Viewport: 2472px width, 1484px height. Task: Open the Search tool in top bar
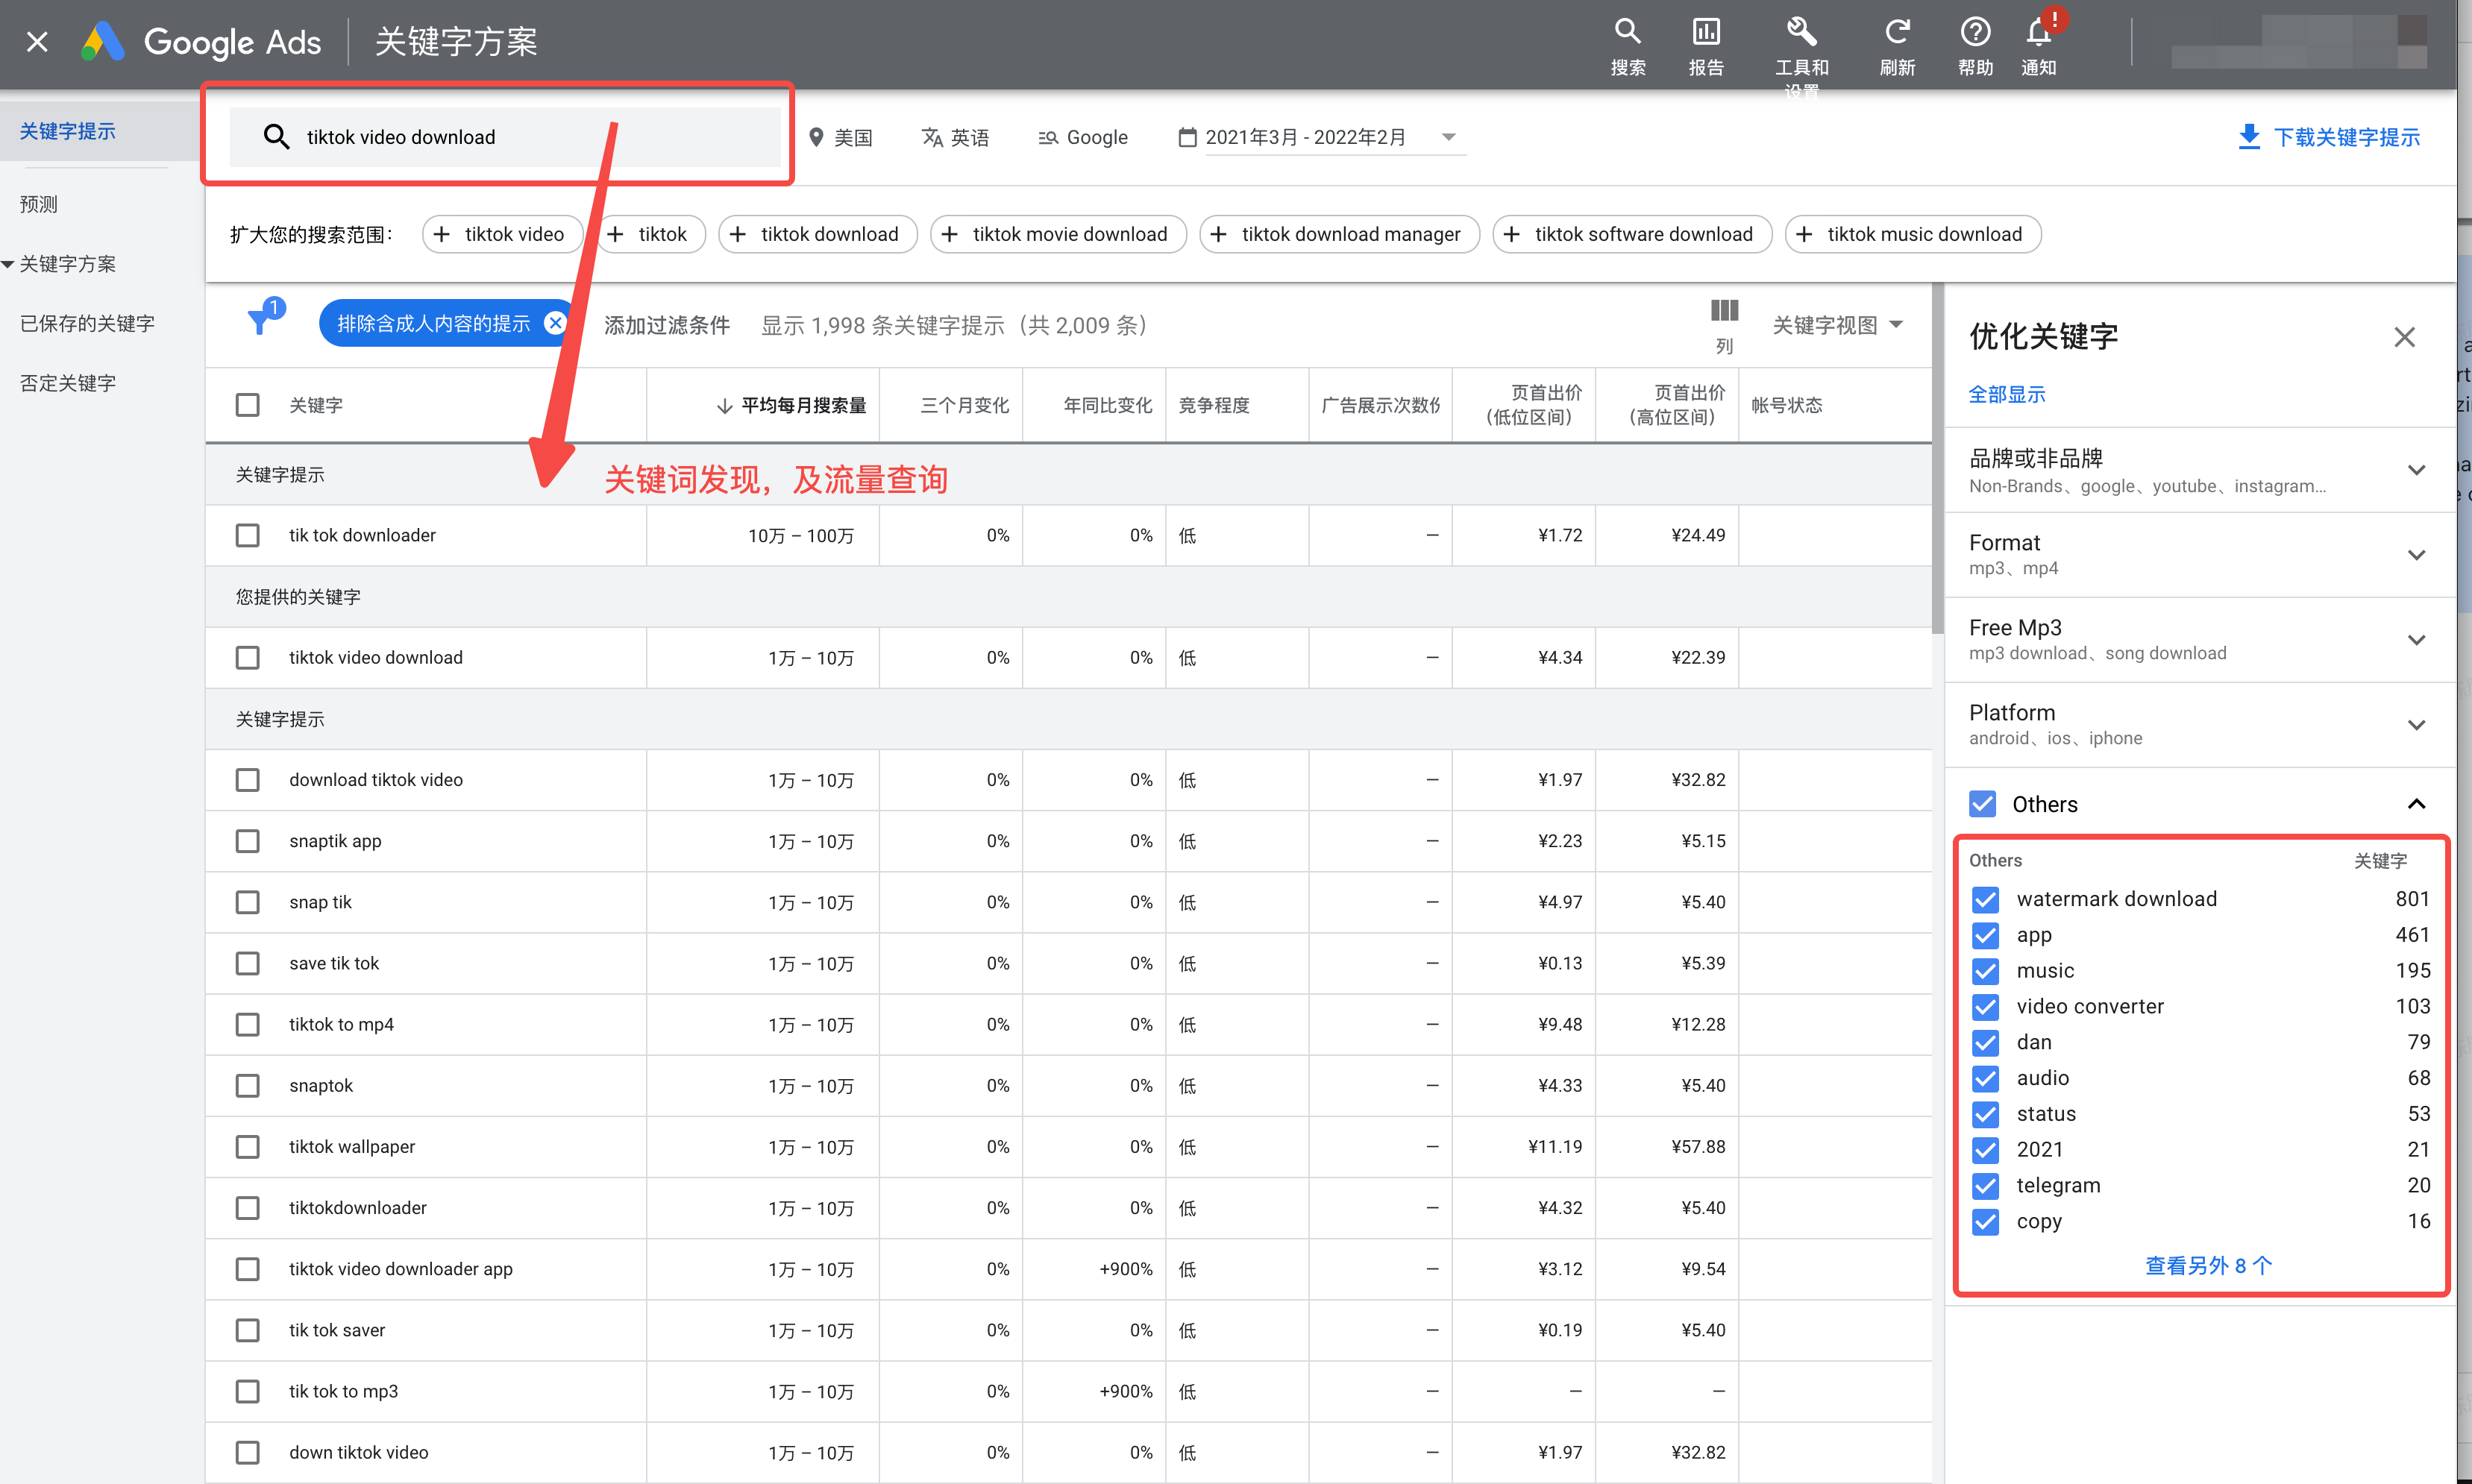click(x=1627, y=32)
